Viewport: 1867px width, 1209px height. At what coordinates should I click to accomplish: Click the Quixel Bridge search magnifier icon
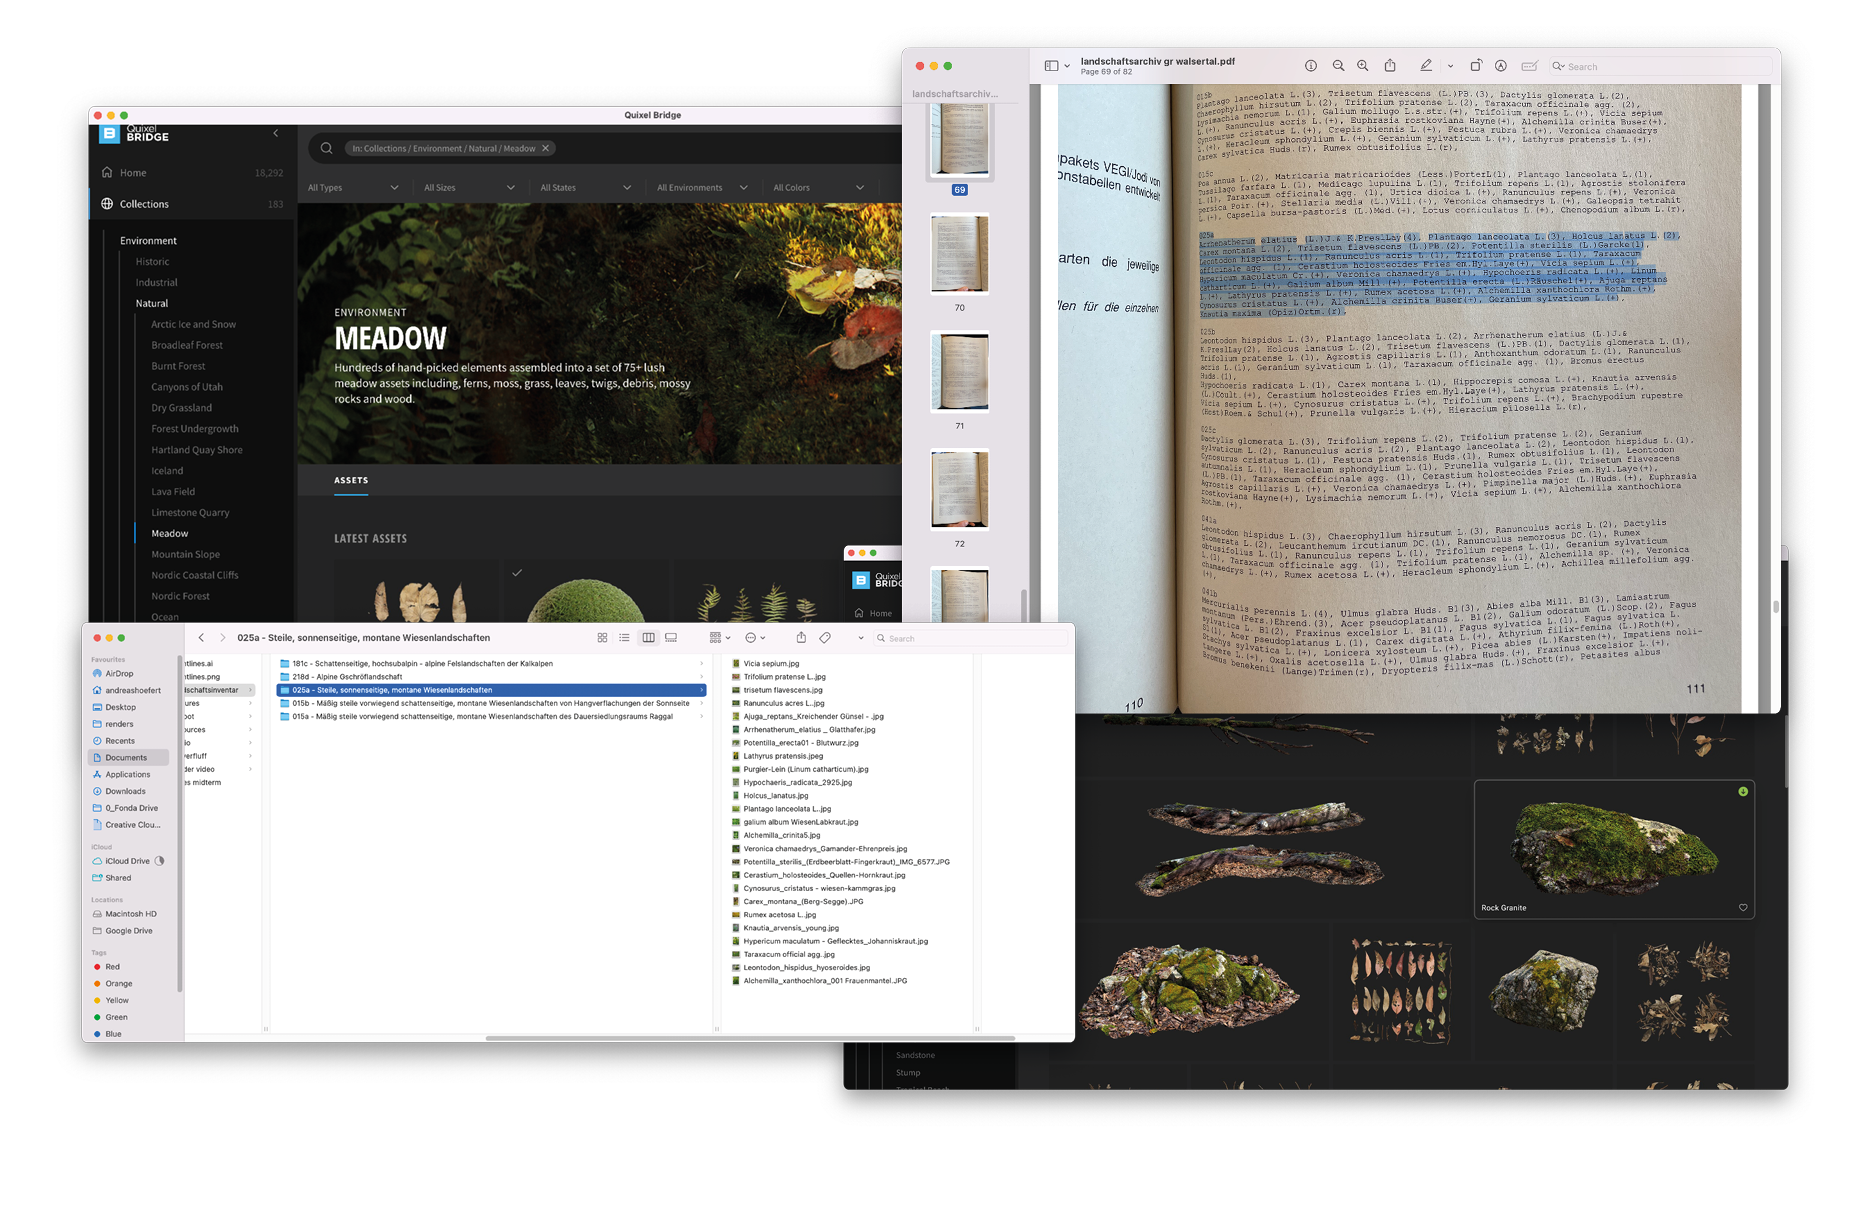(326, 148)
